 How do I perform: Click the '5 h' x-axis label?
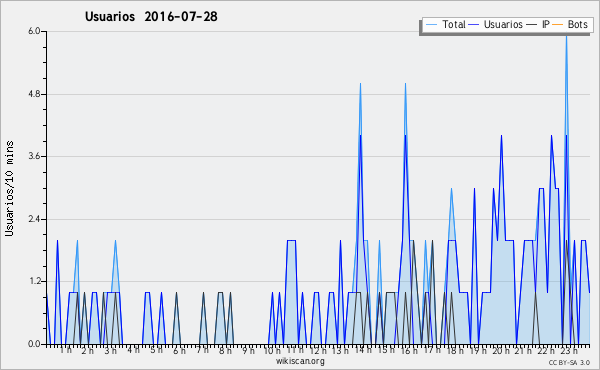click(156, 350)
